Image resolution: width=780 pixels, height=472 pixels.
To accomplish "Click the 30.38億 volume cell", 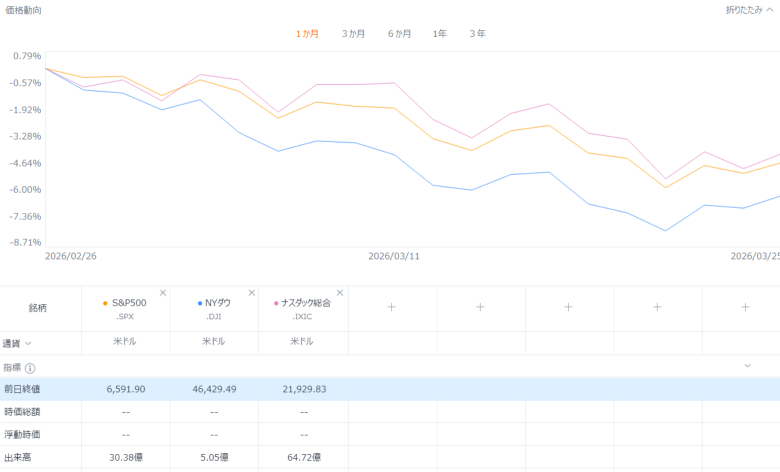I will click(126, 458).
